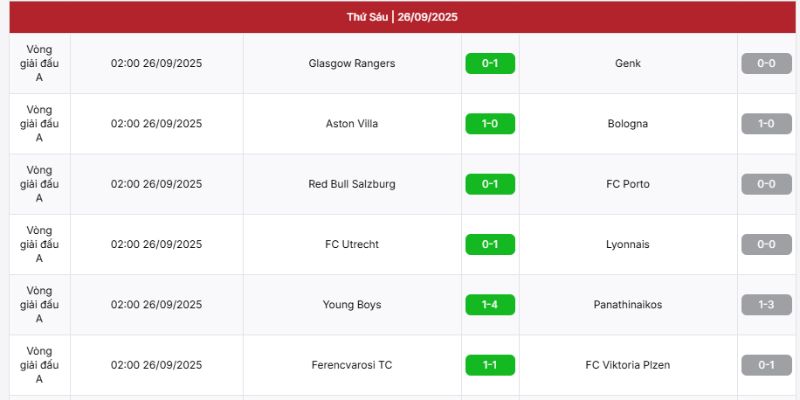Open Glasgow Rangers team link
This screenshot has height=400, width=800.
click(x=352, y=64)
